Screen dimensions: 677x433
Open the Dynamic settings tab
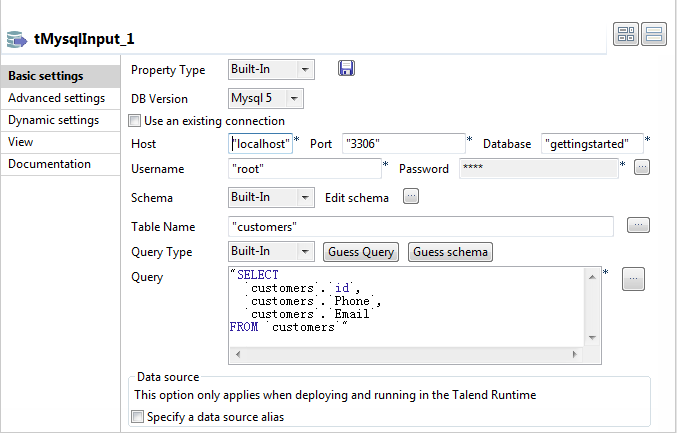(53, 120)
